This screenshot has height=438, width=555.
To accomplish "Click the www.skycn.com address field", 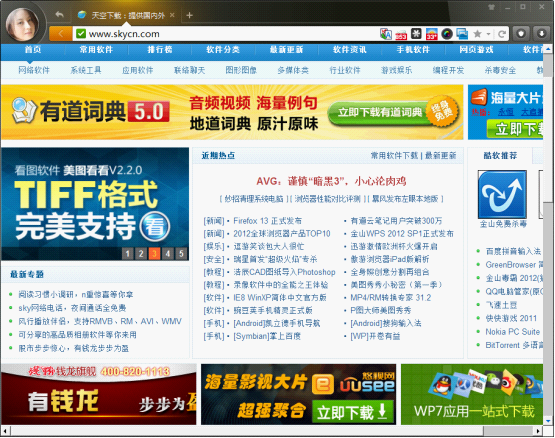I will click(227, 34).
